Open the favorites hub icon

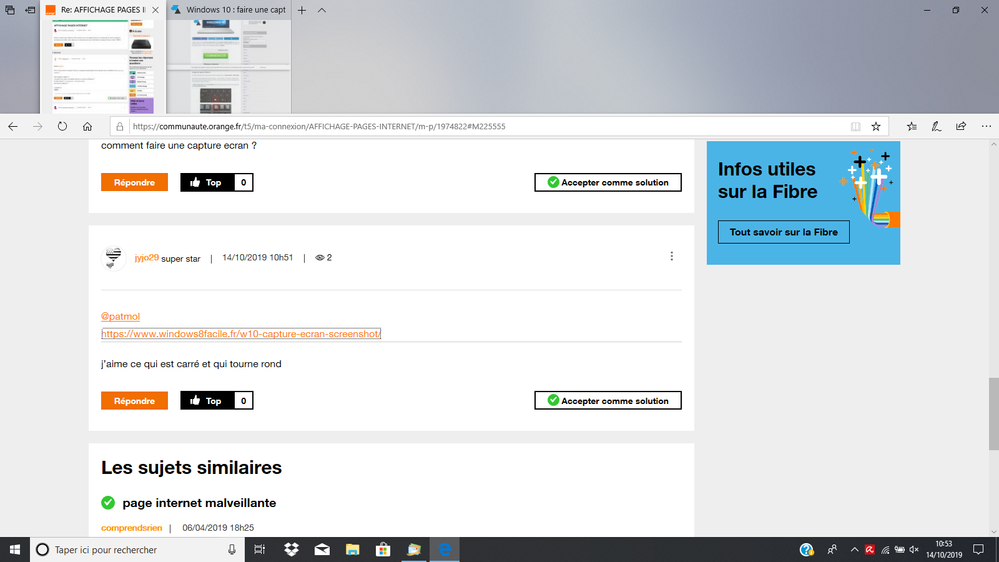pyautogui.click(x=912, y=126)
